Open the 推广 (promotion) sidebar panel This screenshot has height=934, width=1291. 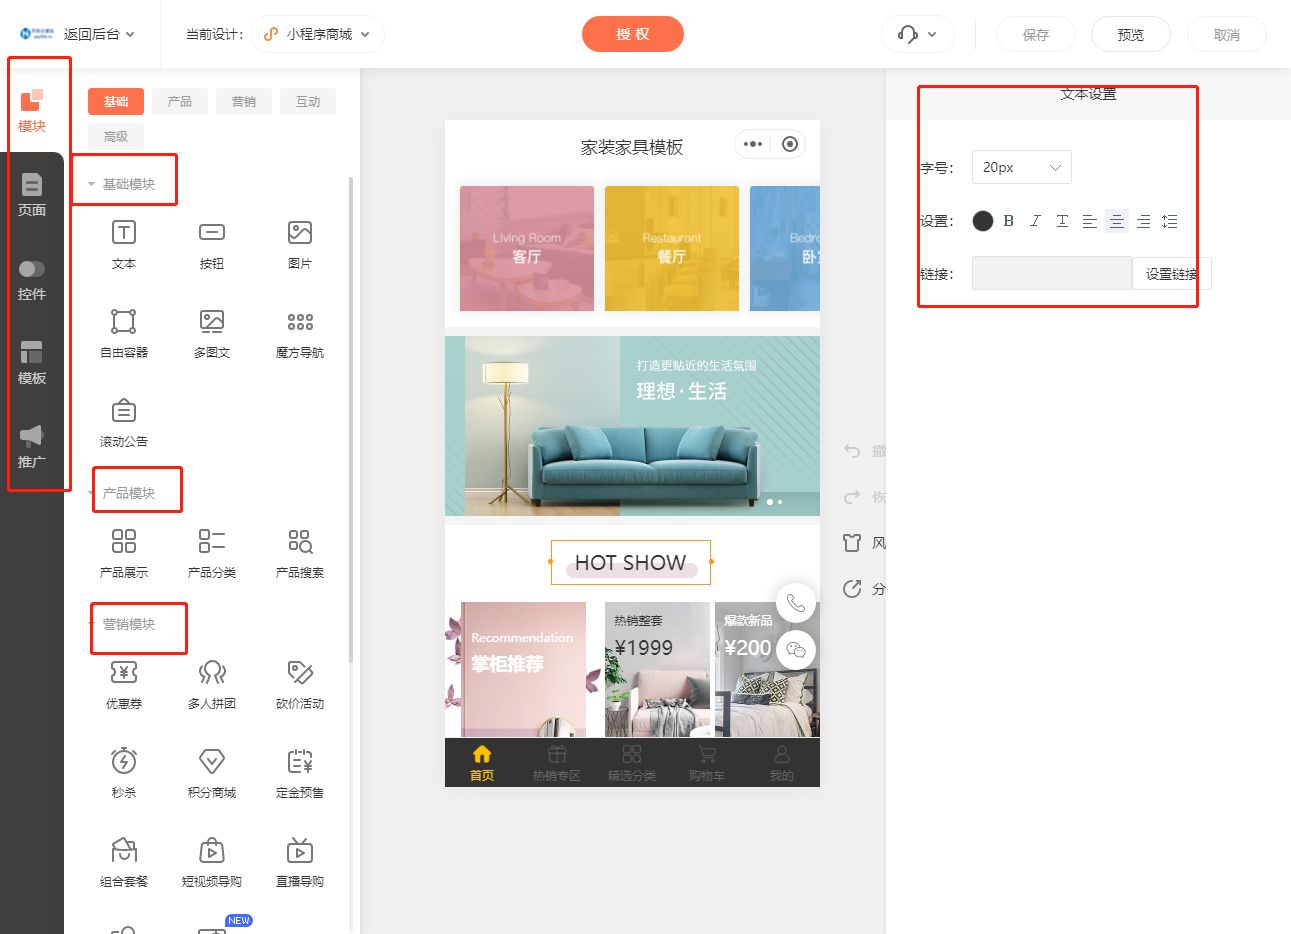[32, 446]
